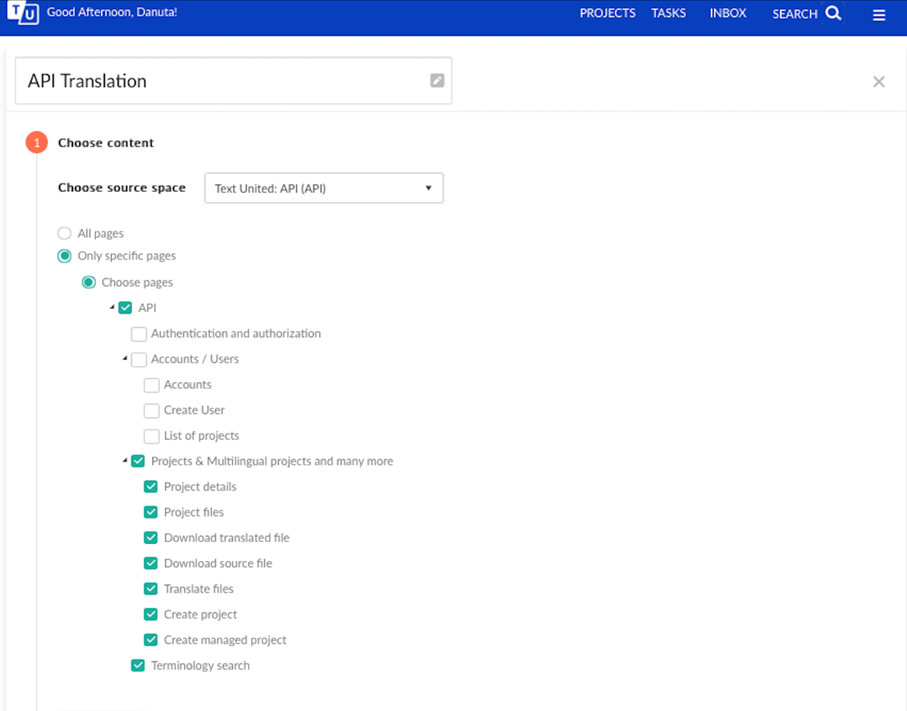Uncheck the Project details checkbox
The height and width of the screenshot is (711, 907).
point(151,487)
